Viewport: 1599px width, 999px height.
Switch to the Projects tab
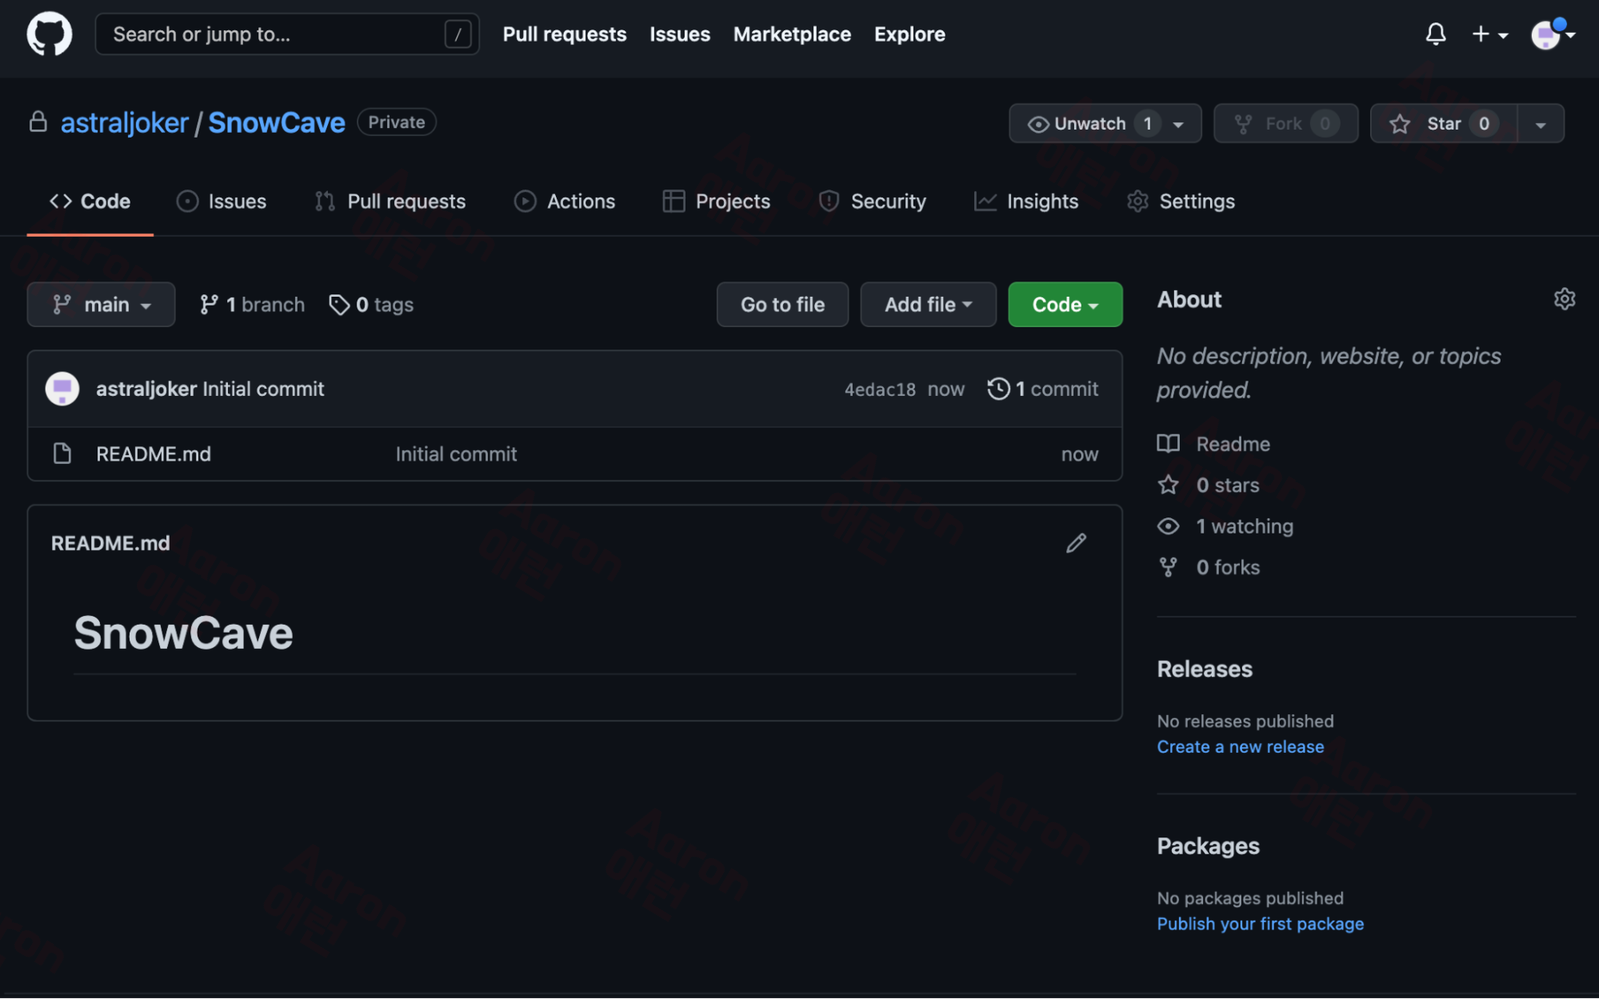[716, 201]
